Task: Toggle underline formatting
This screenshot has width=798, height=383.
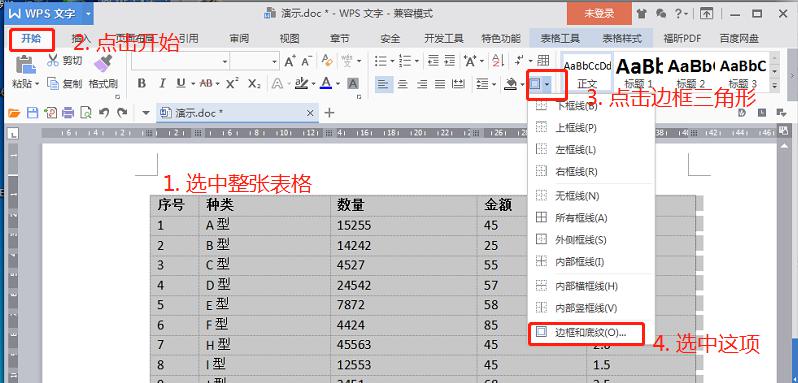Action: [x=180, y=83]
